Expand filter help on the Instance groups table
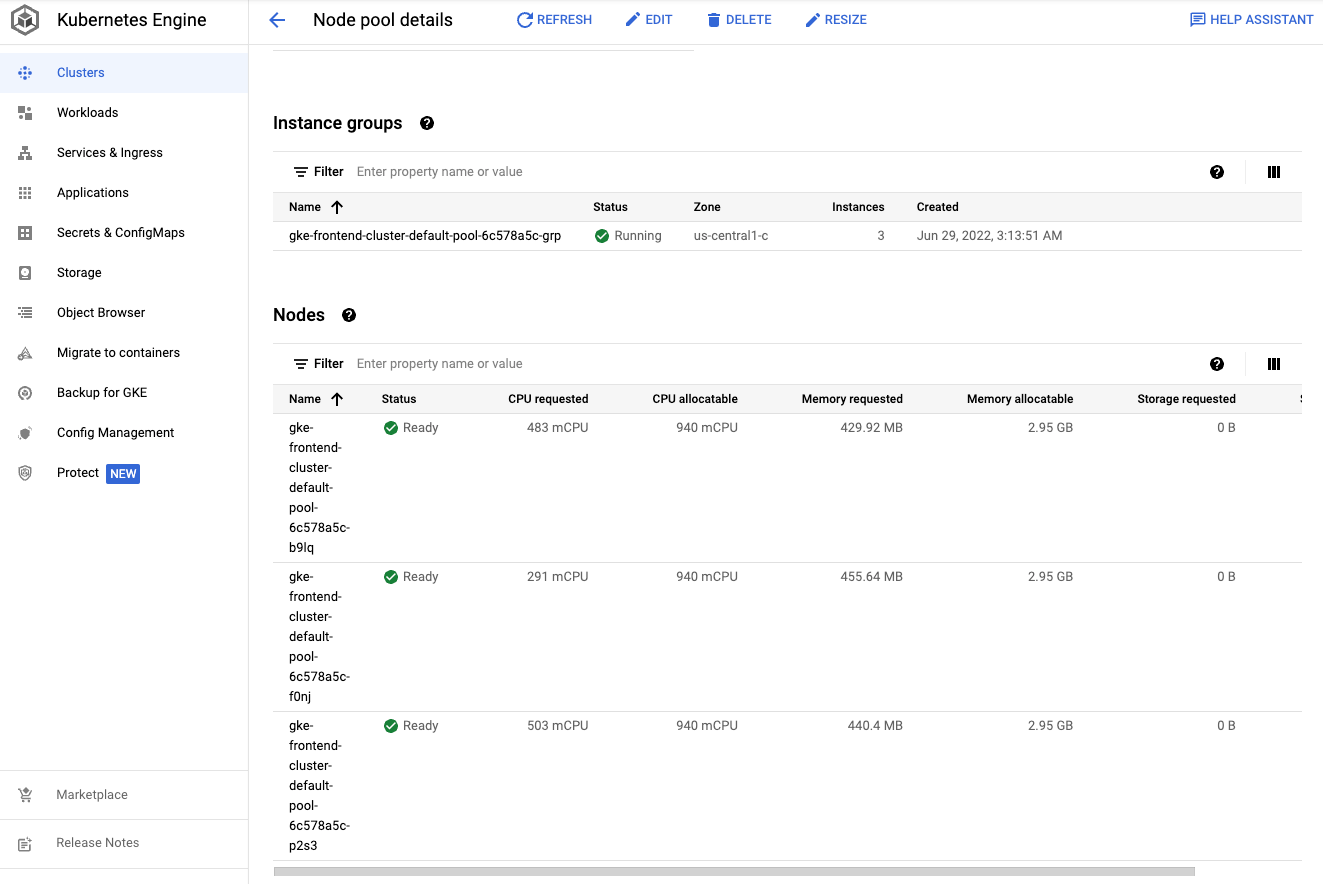The image size is (1323, 884). click(1217, 172)
